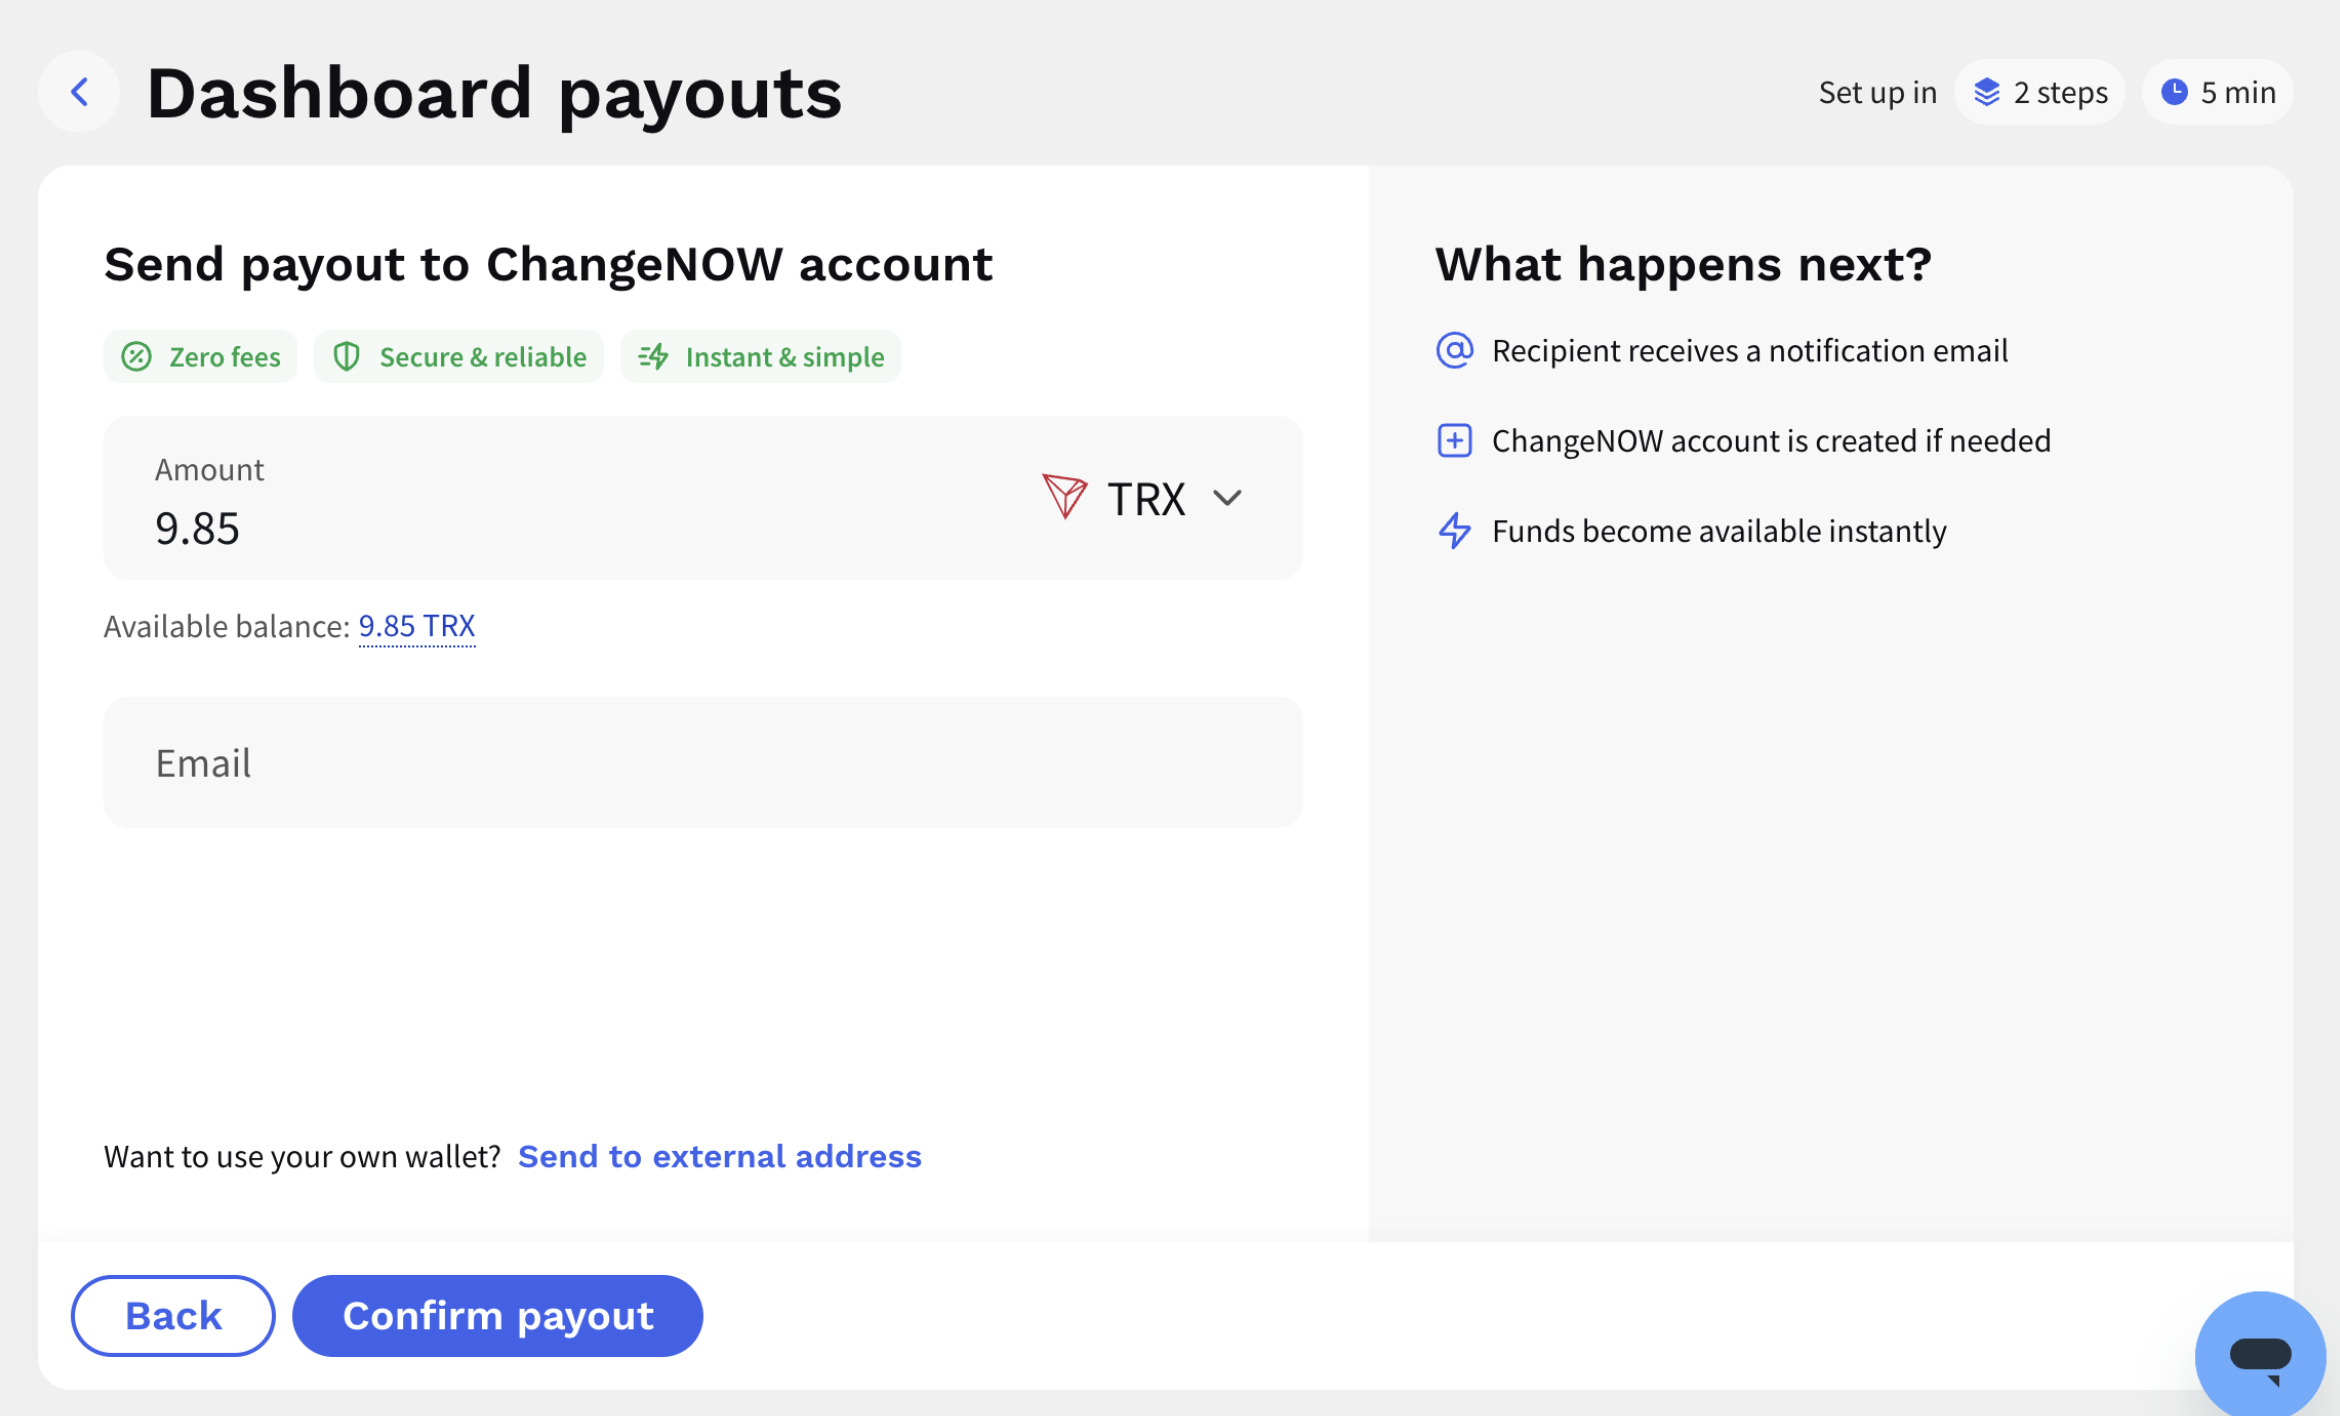This screenshot has height=1416, width=2340.
Task: Use available balance 9.85 TRX link
Action: (417, 626)
